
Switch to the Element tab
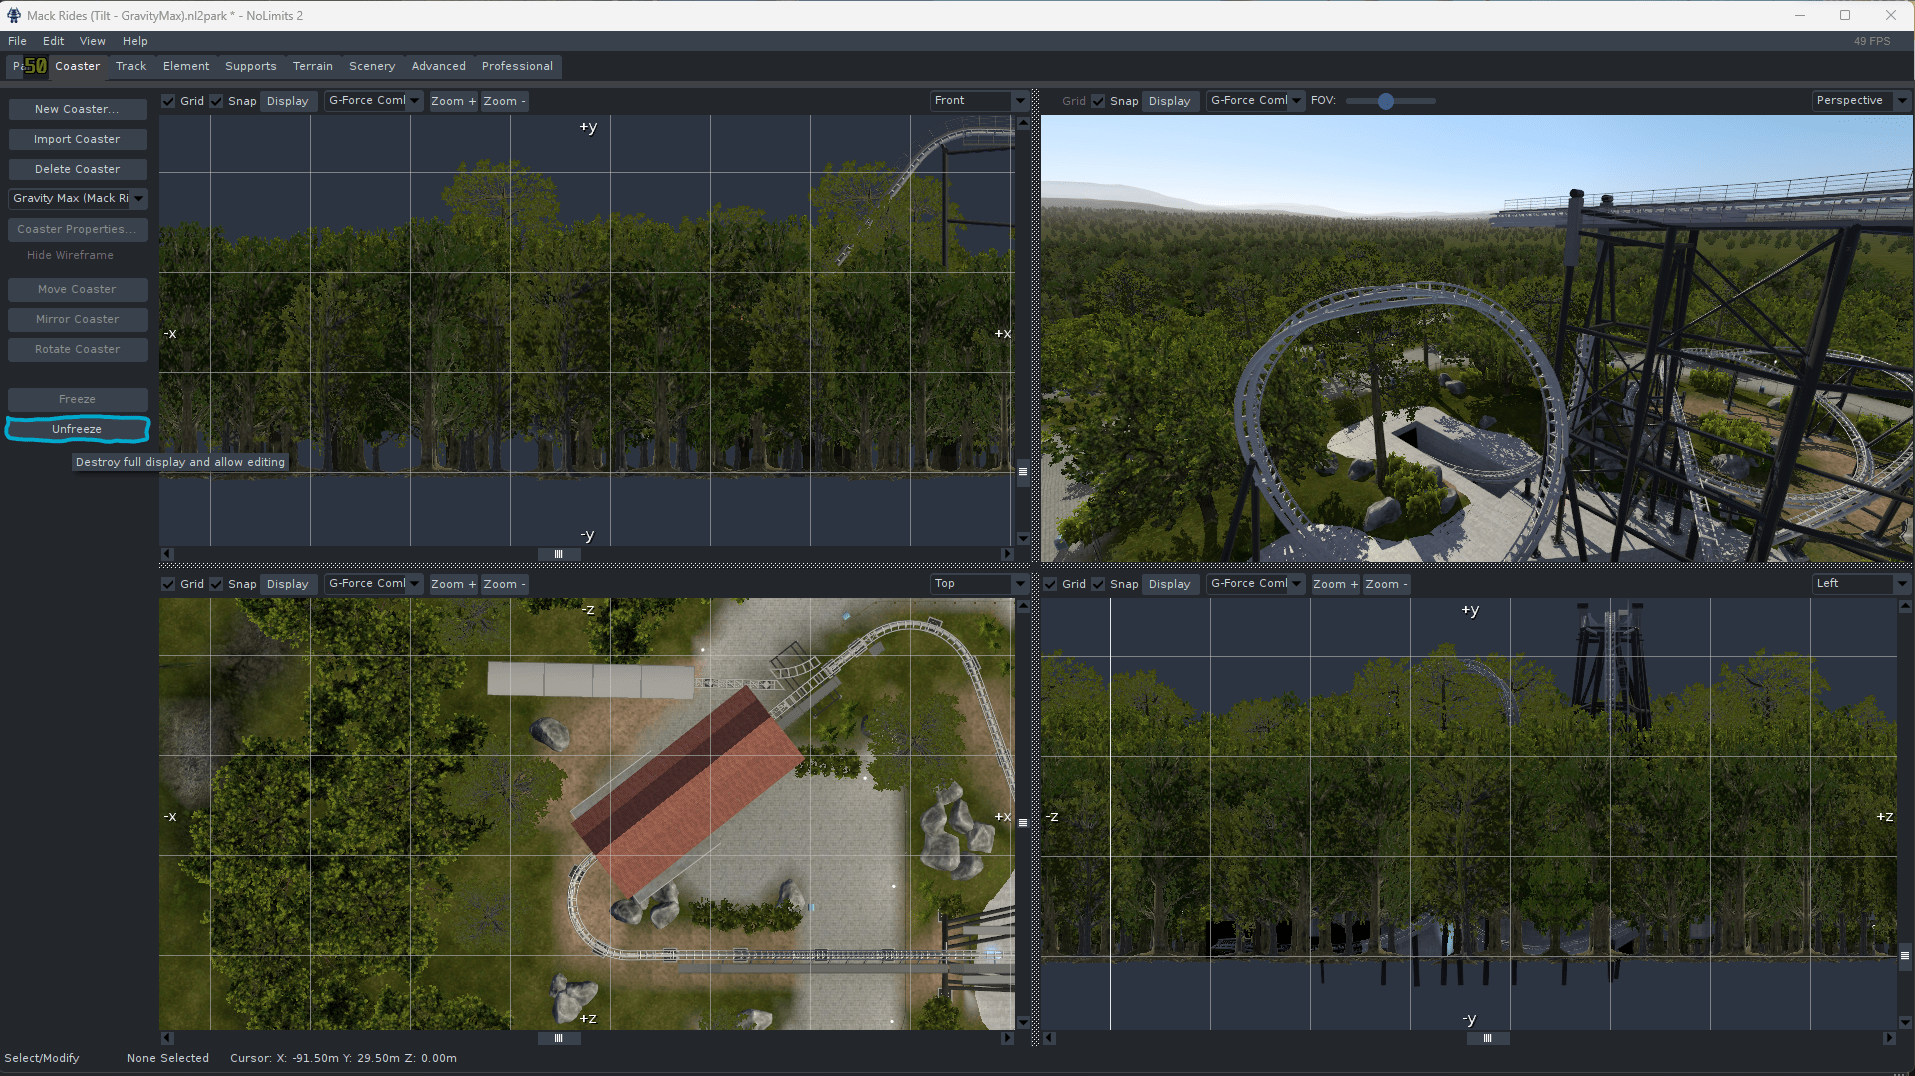186,66
